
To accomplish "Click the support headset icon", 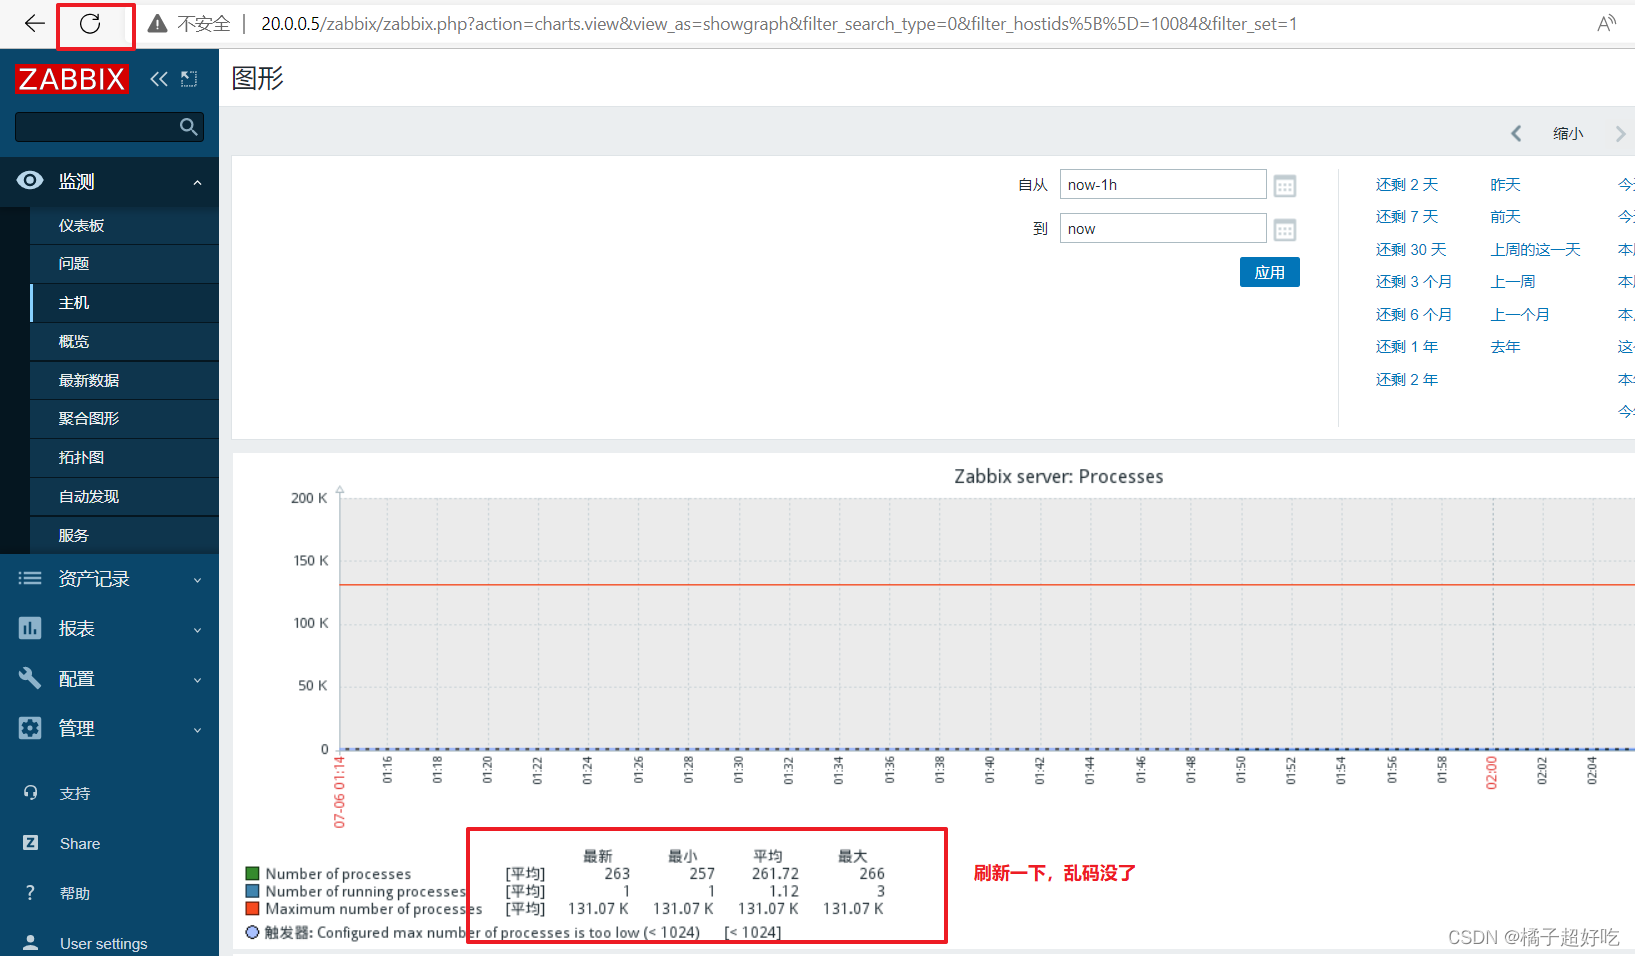I will coord(30,793).
